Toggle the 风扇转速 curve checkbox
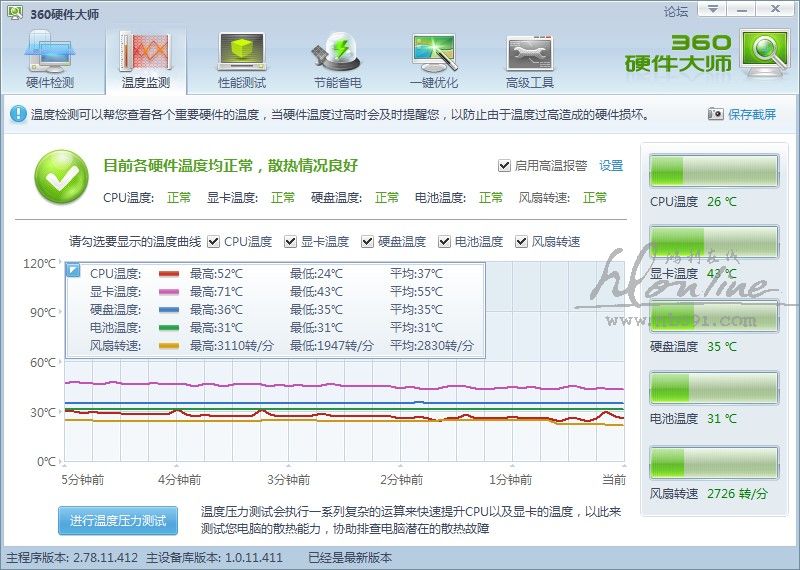 [x=522, y=242]
